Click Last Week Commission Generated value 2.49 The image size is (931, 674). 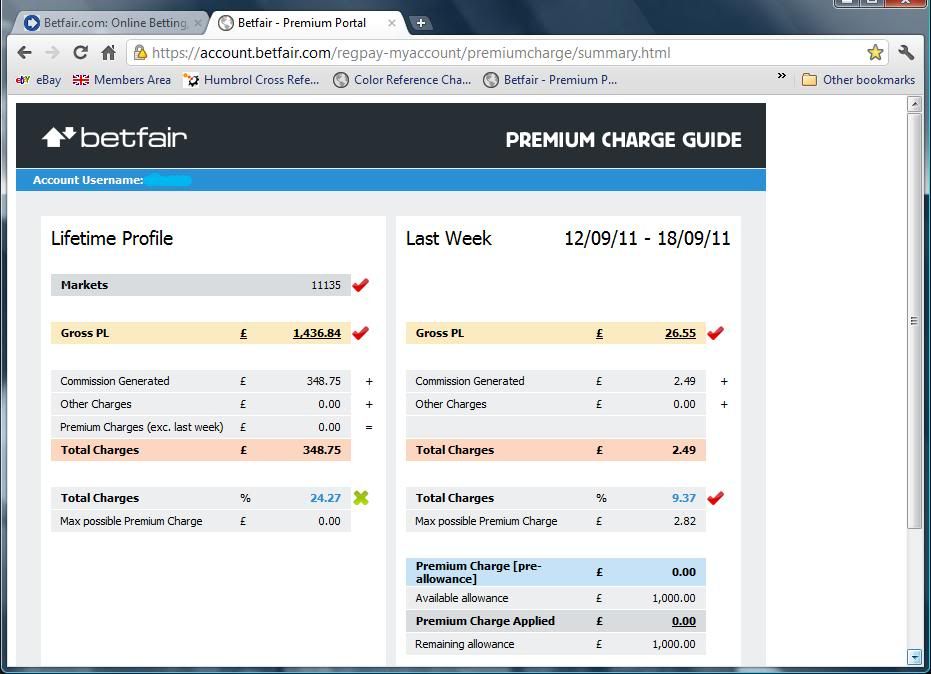[x=685, y=381]
